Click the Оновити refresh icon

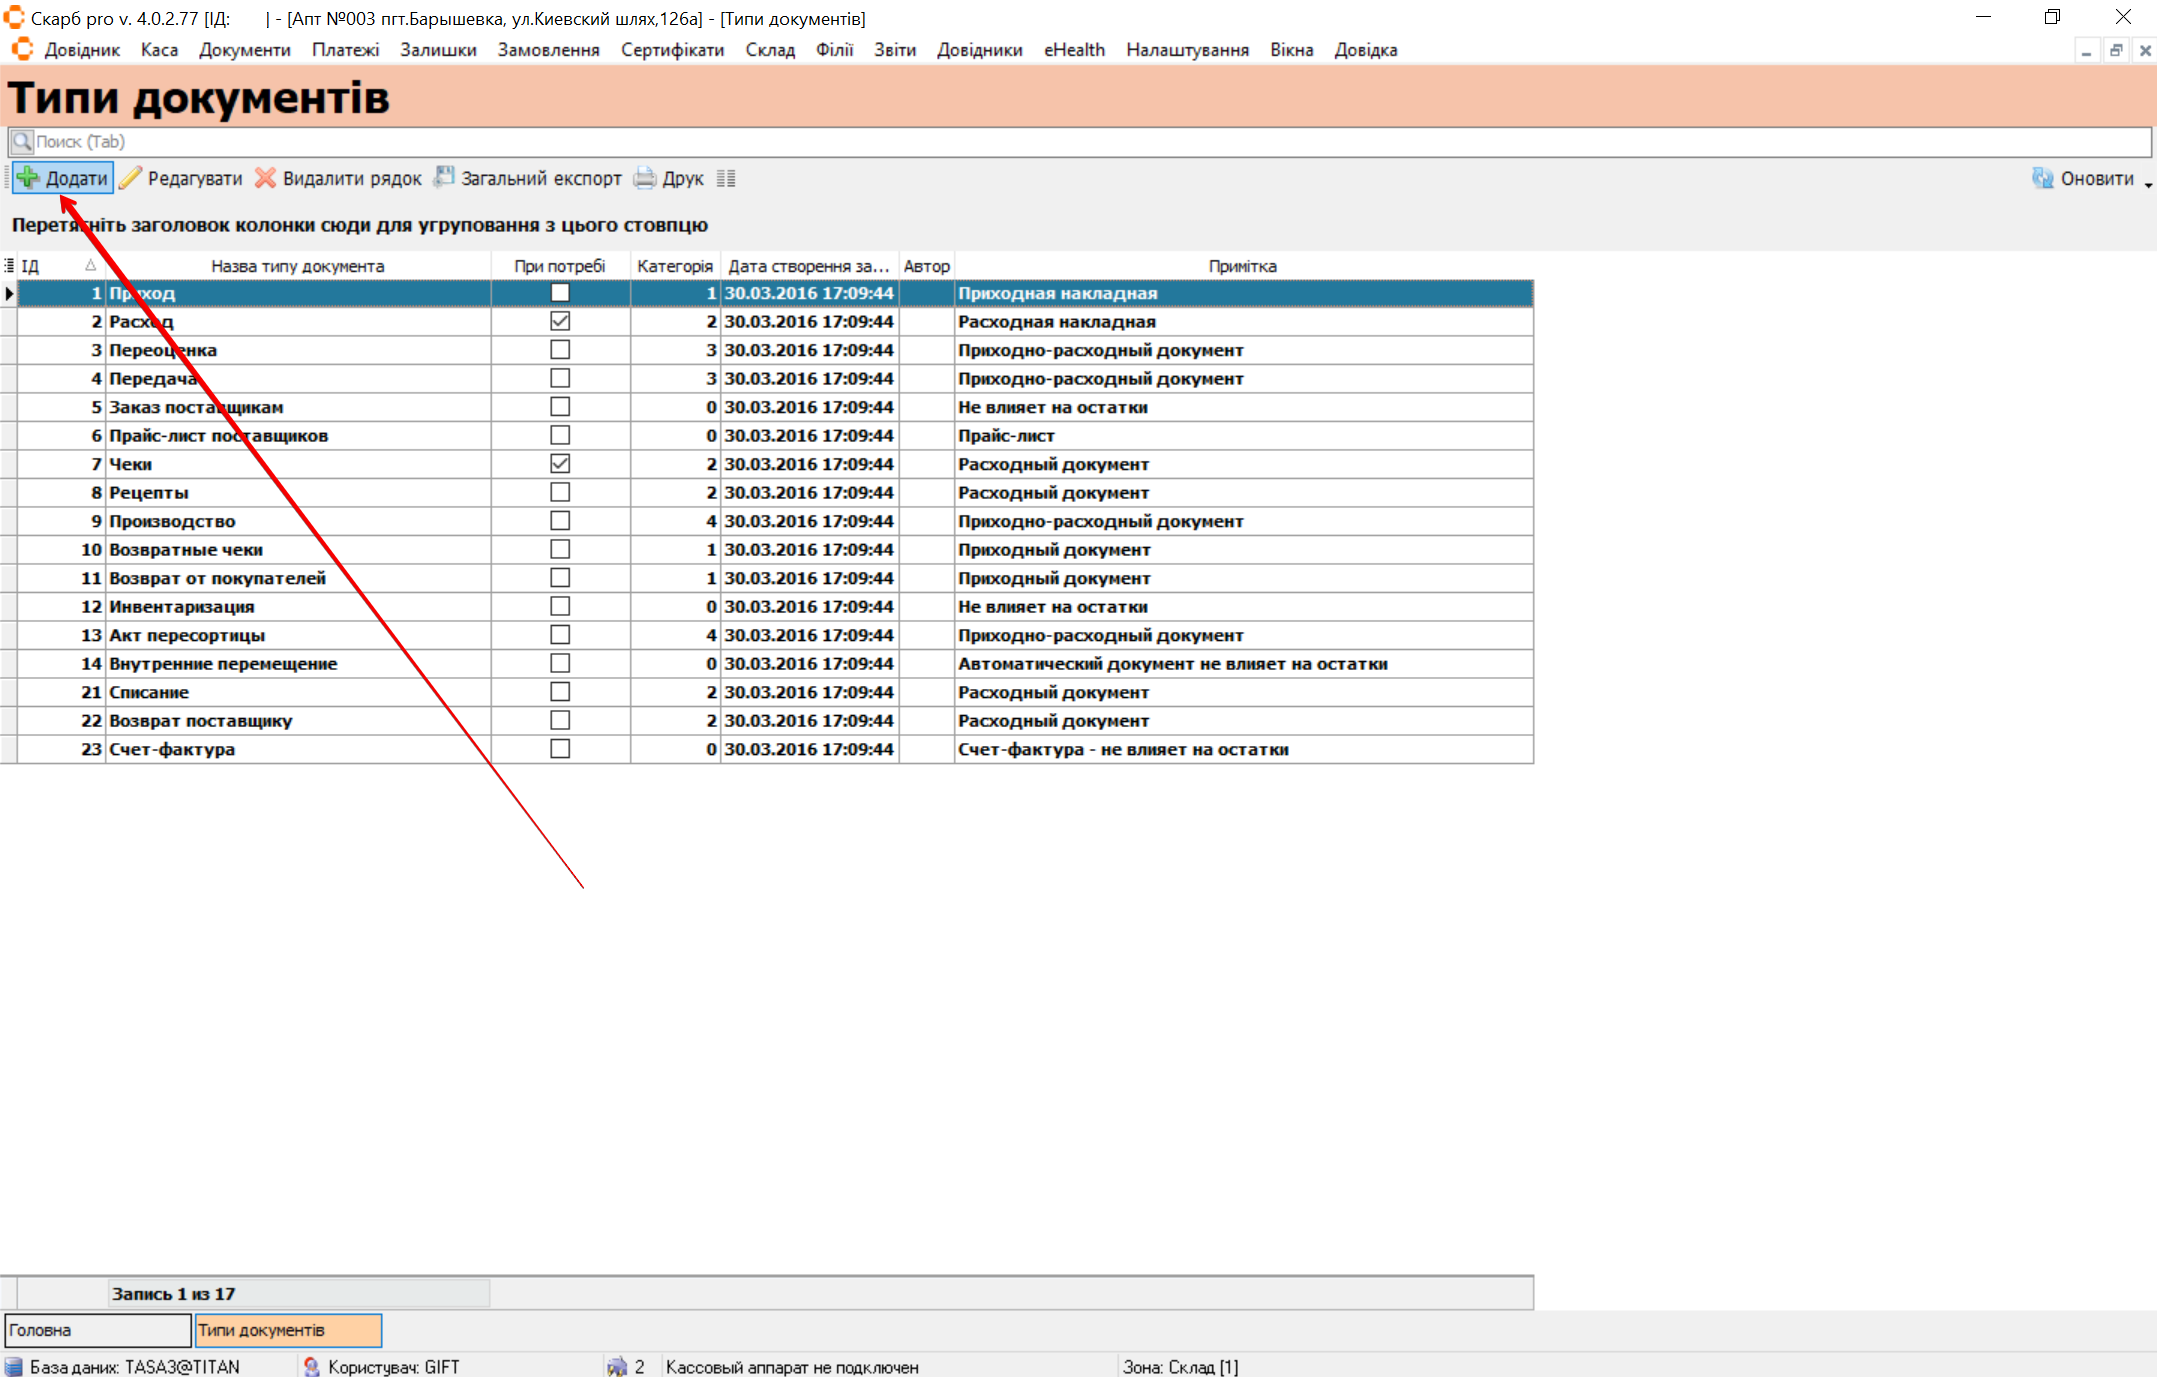[2043, 178]
